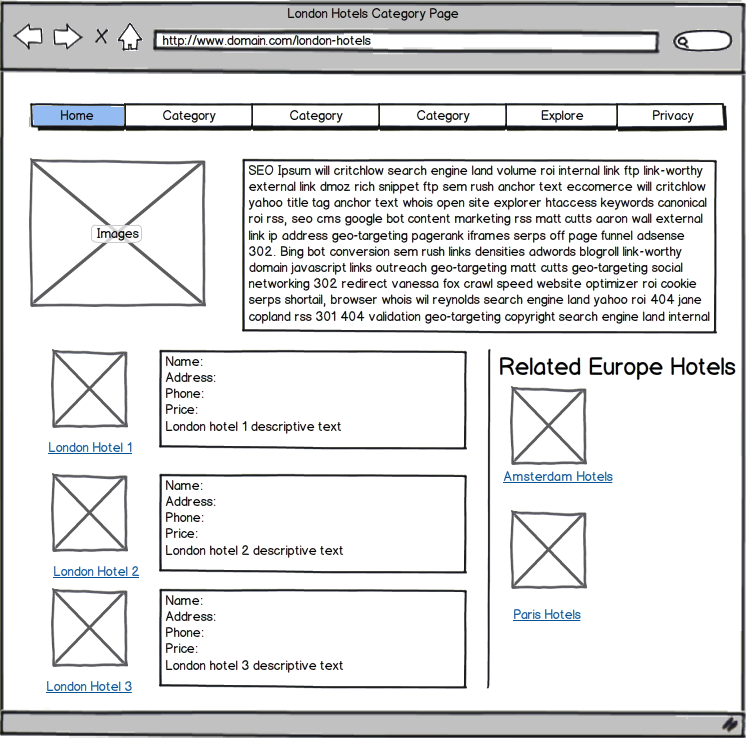Open the Explore menu tab
Screen dimensions: 746x738
coord(562,116)
